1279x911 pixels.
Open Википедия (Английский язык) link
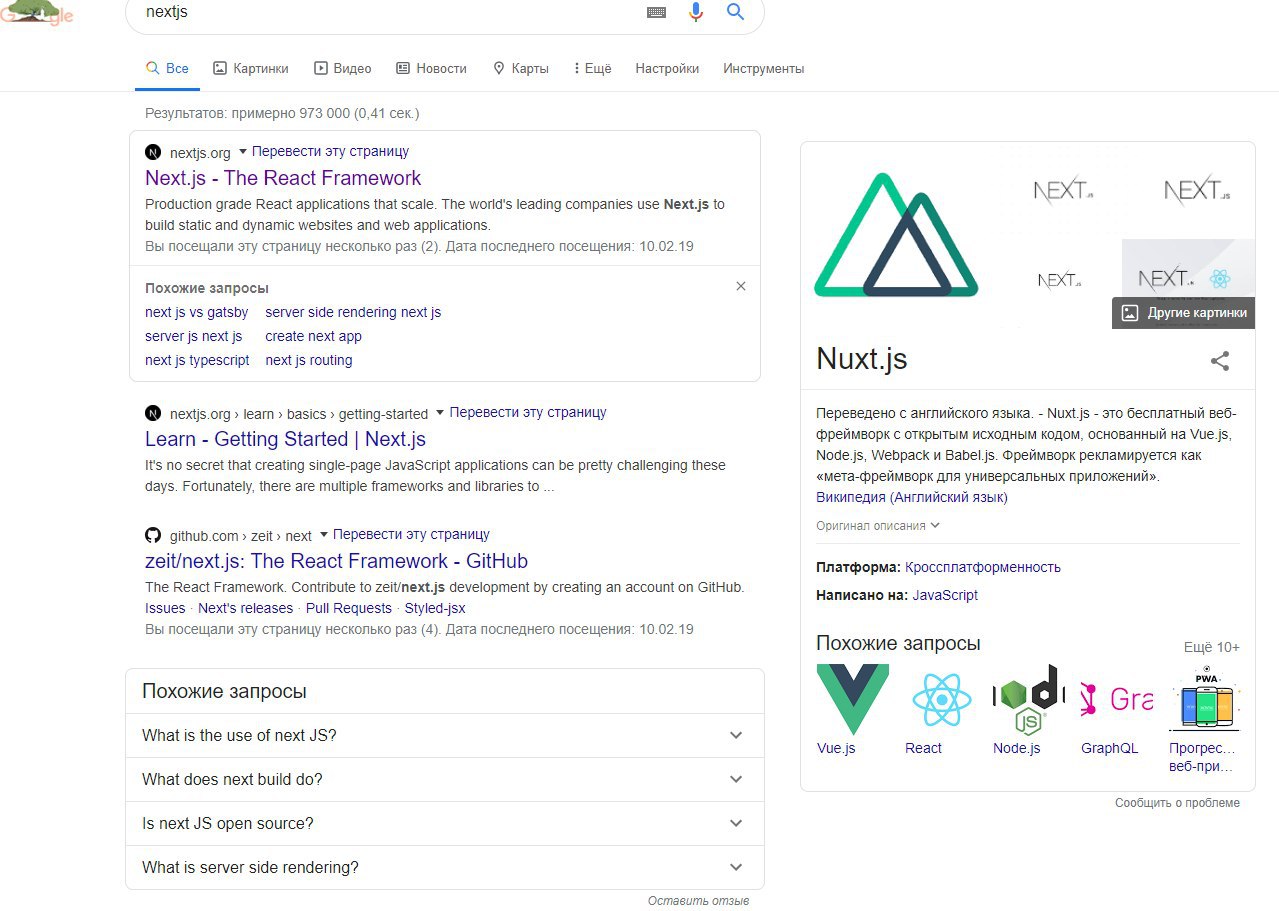(912, 497)
